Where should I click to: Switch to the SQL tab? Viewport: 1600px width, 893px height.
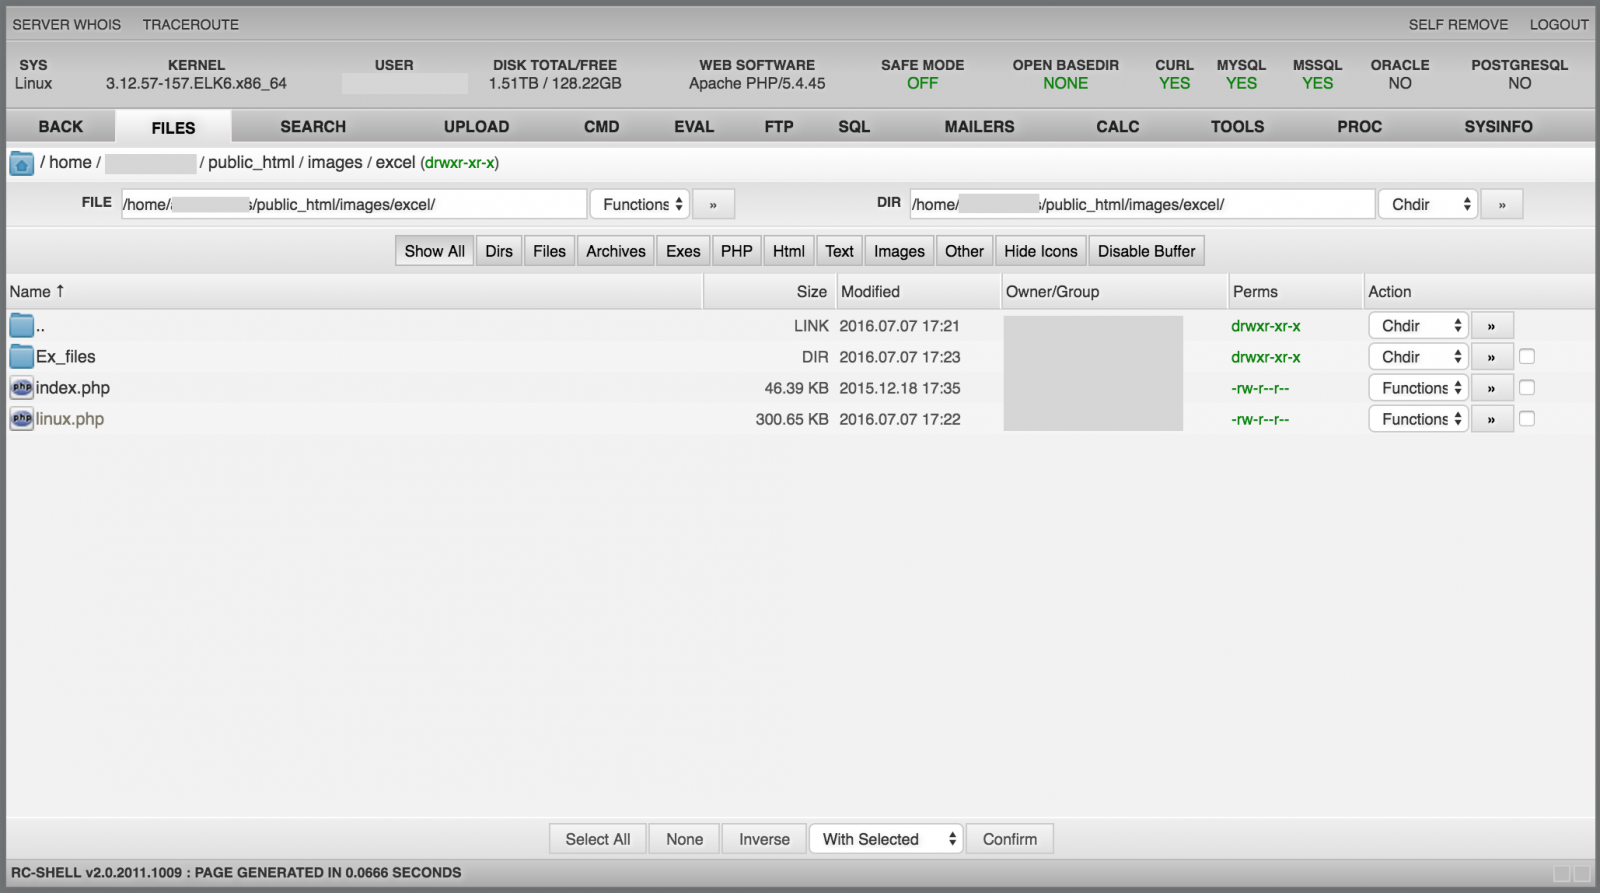coord(853,127)
